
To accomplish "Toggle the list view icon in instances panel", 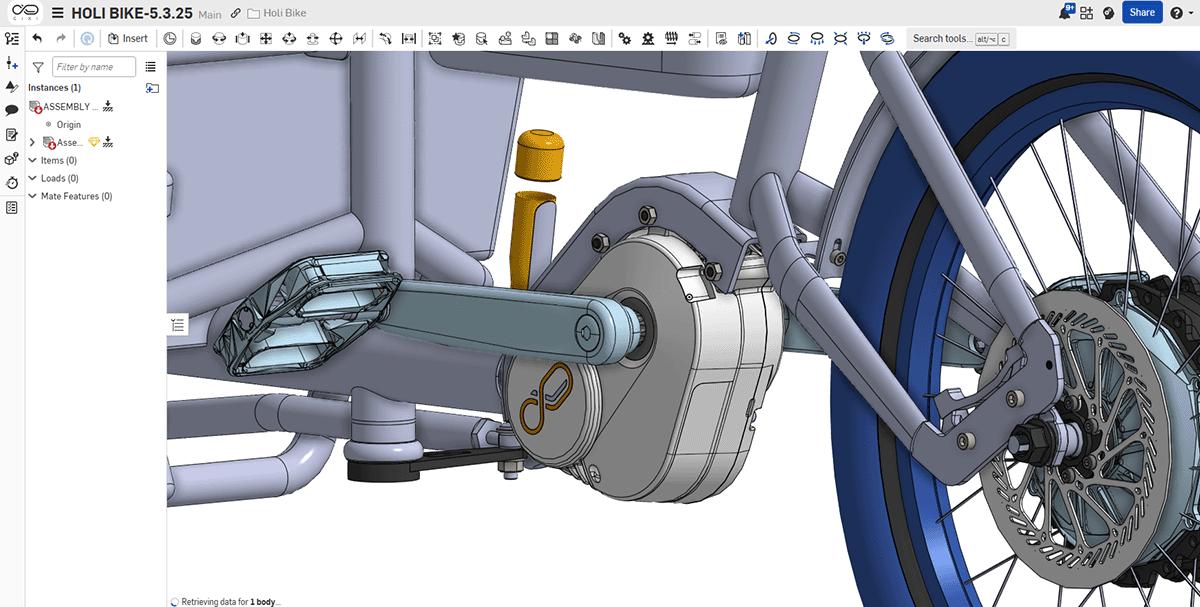I will click(150, 66).
